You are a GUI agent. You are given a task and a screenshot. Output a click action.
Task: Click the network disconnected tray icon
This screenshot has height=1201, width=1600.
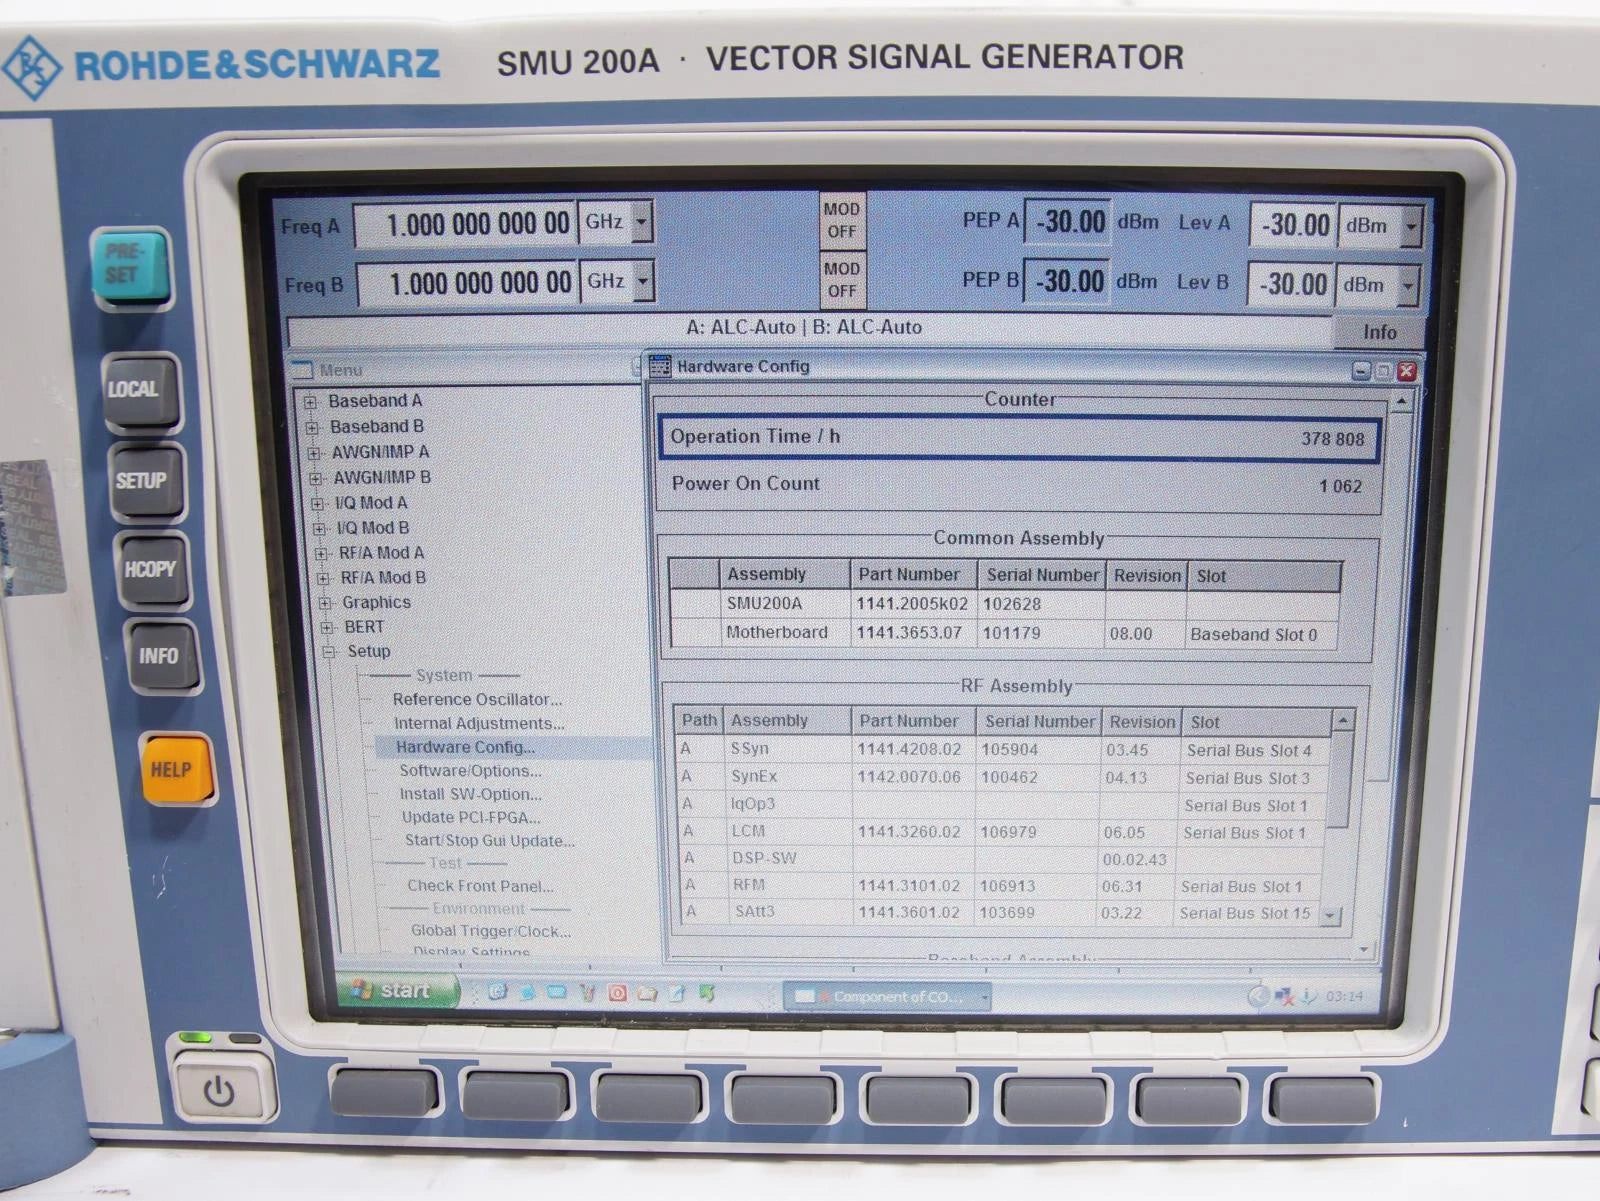click(1285, 996)
